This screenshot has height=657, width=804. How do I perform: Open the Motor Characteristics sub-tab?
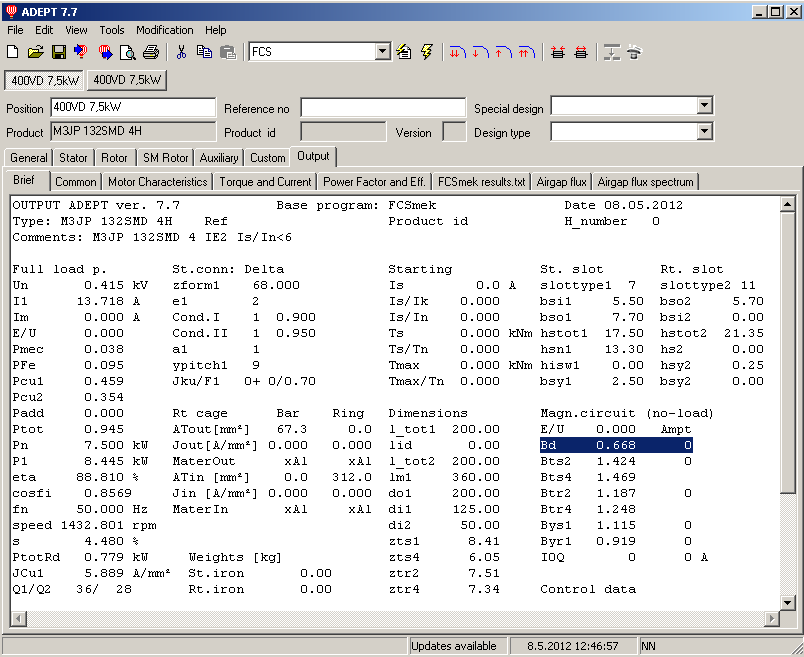coord(157,182)
